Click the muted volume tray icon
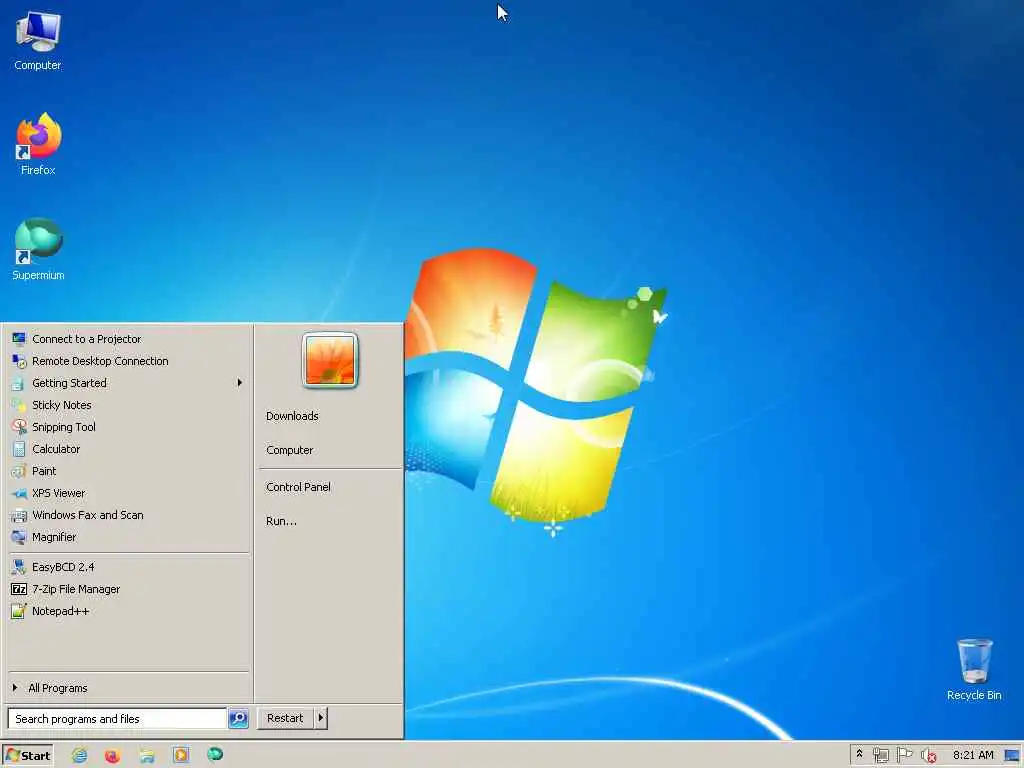The image size is (1024, 768). click(x=928, y=756)
